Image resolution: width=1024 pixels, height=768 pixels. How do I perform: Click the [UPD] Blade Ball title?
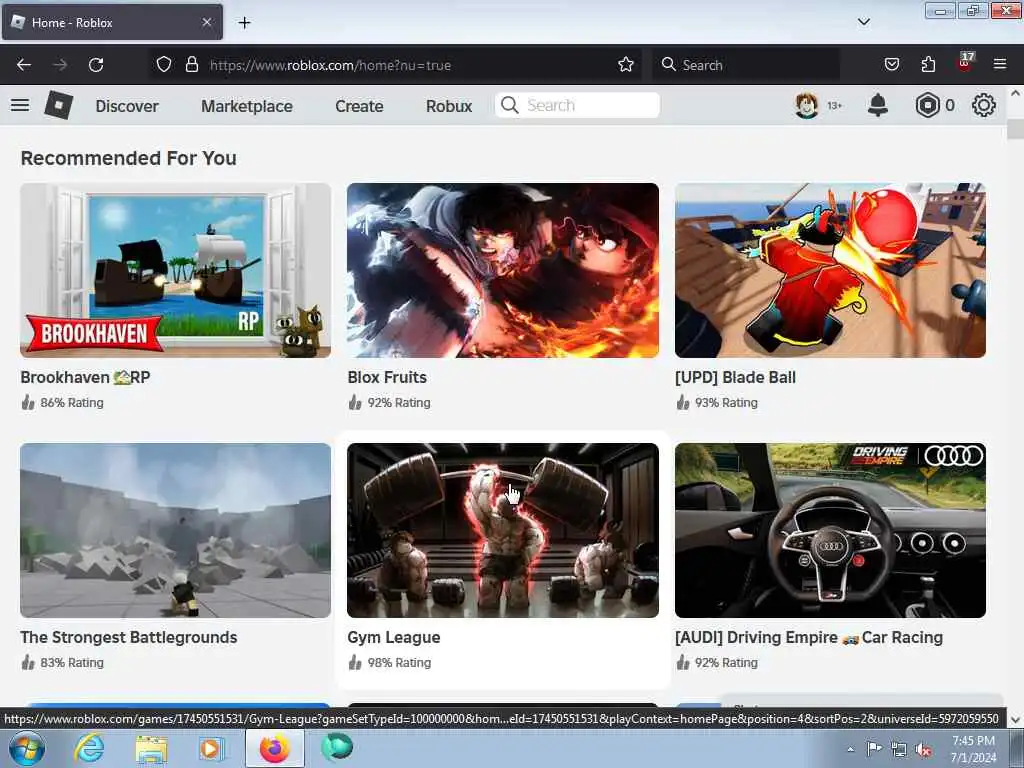point(735,377)
